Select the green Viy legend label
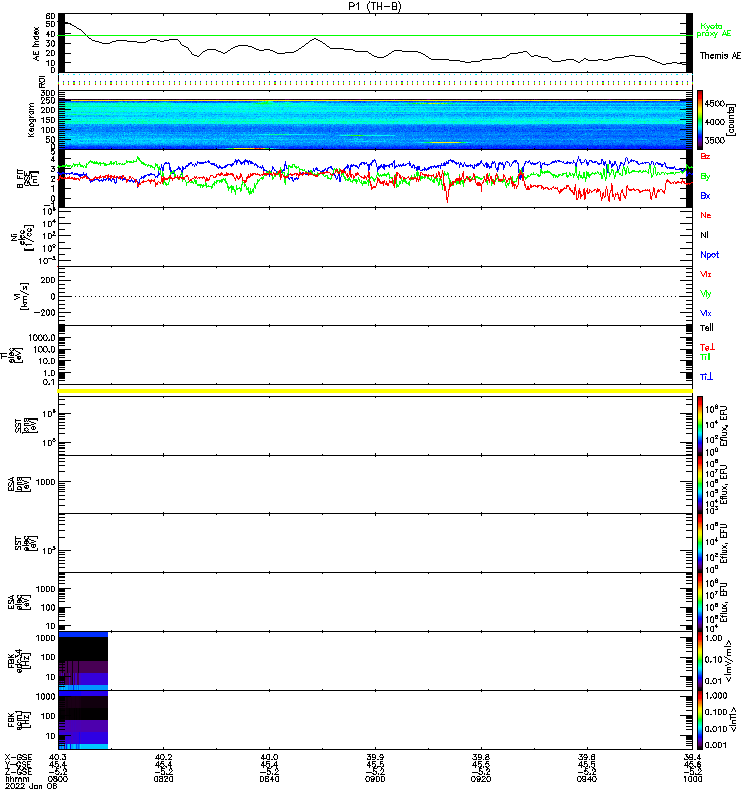 coord(705,294)
